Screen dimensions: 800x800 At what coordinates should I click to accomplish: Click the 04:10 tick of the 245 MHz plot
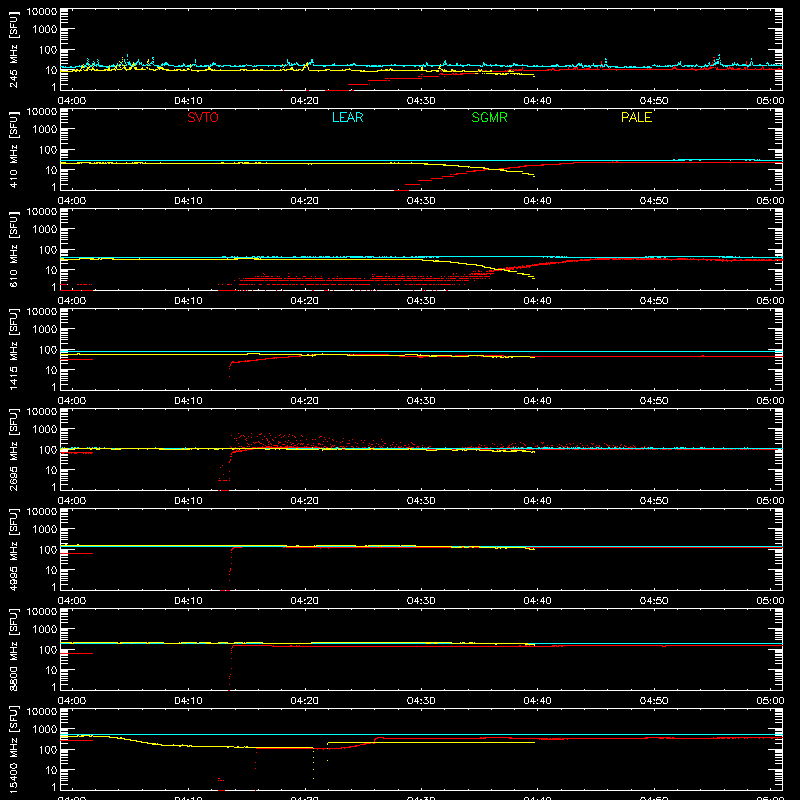click(188, 101)
